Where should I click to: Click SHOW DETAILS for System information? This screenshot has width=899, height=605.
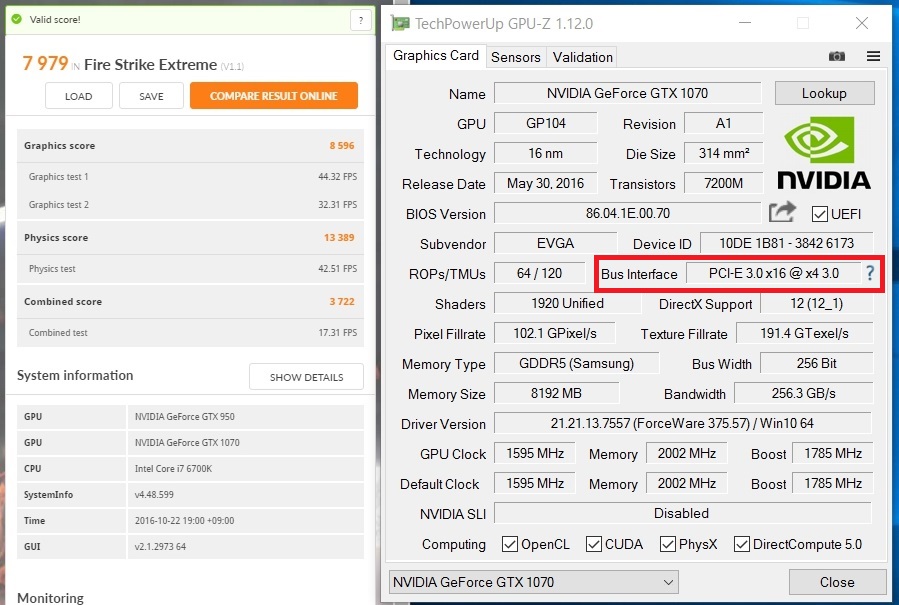[306, 377]
